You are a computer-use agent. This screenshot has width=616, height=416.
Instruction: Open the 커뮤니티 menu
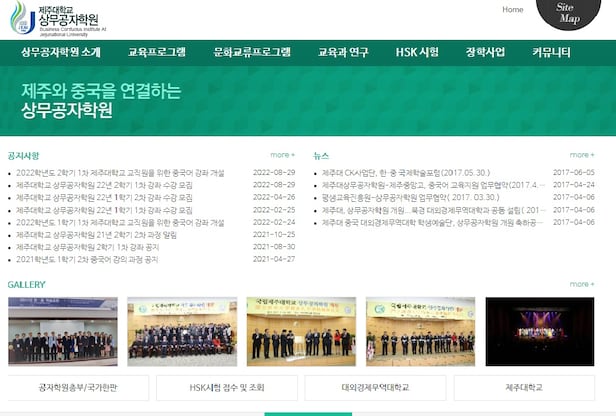click(552, 52)
